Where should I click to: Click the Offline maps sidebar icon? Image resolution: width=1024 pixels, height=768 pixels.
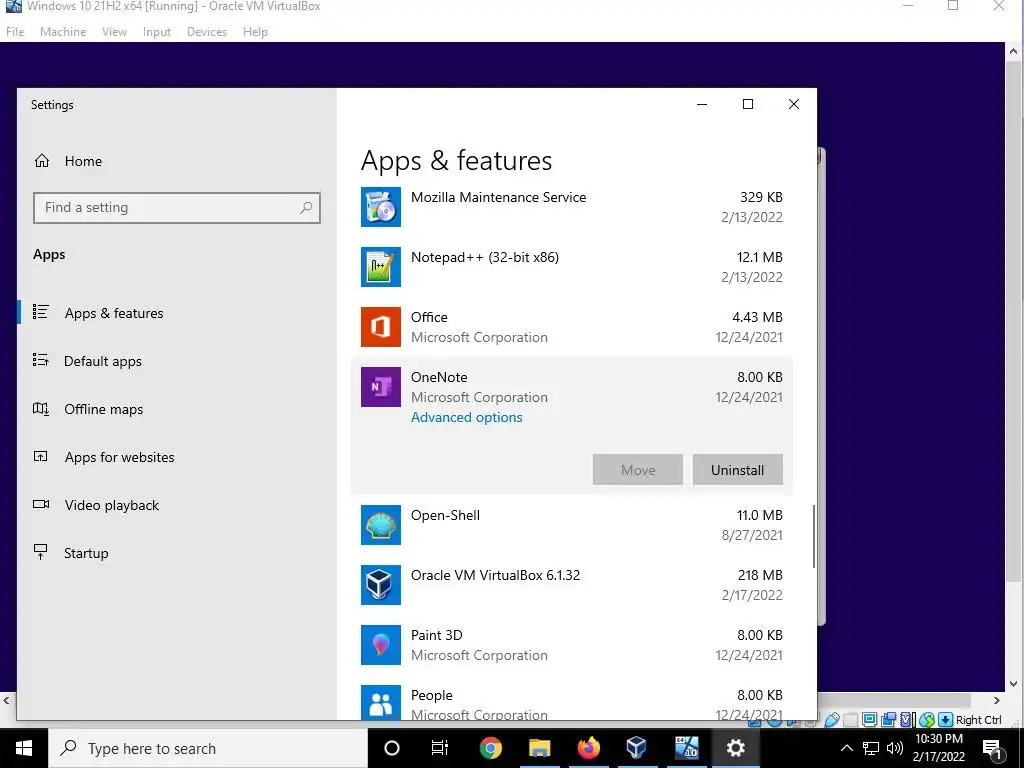tap(40, 409)
